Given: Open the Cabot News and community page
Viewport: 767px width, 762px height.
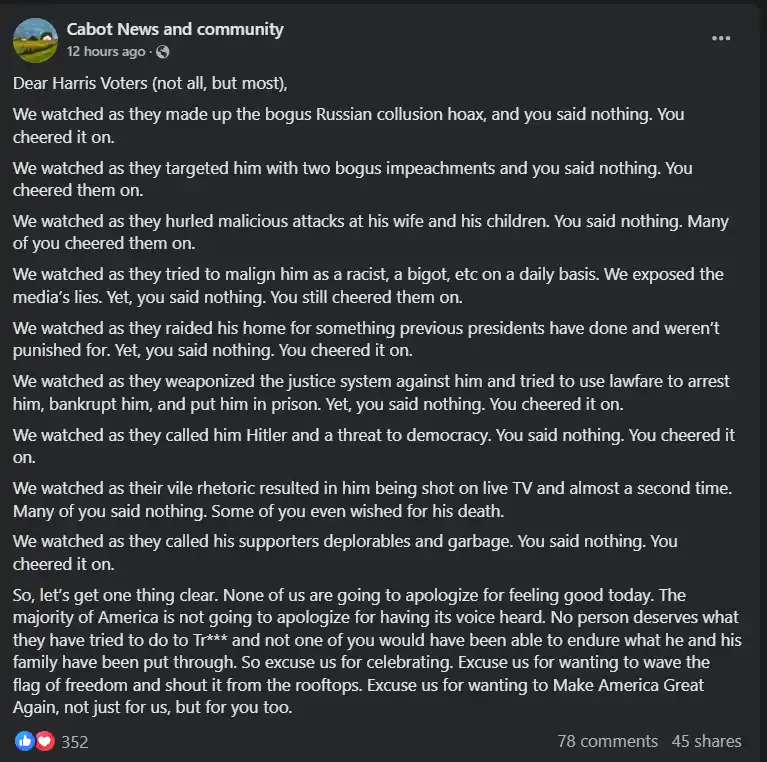Looking at the screenshot, I should pos(175,29).
